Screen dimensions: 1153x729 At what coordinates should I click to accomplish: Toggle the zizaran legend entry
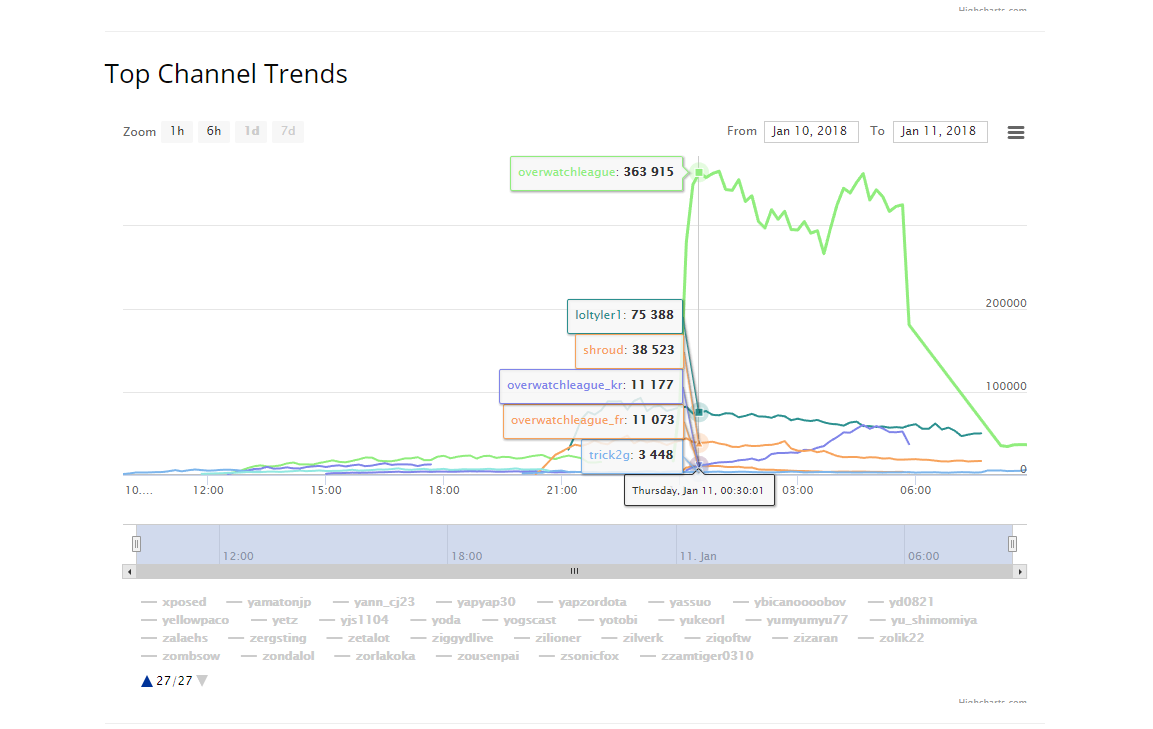pos(805,638)
